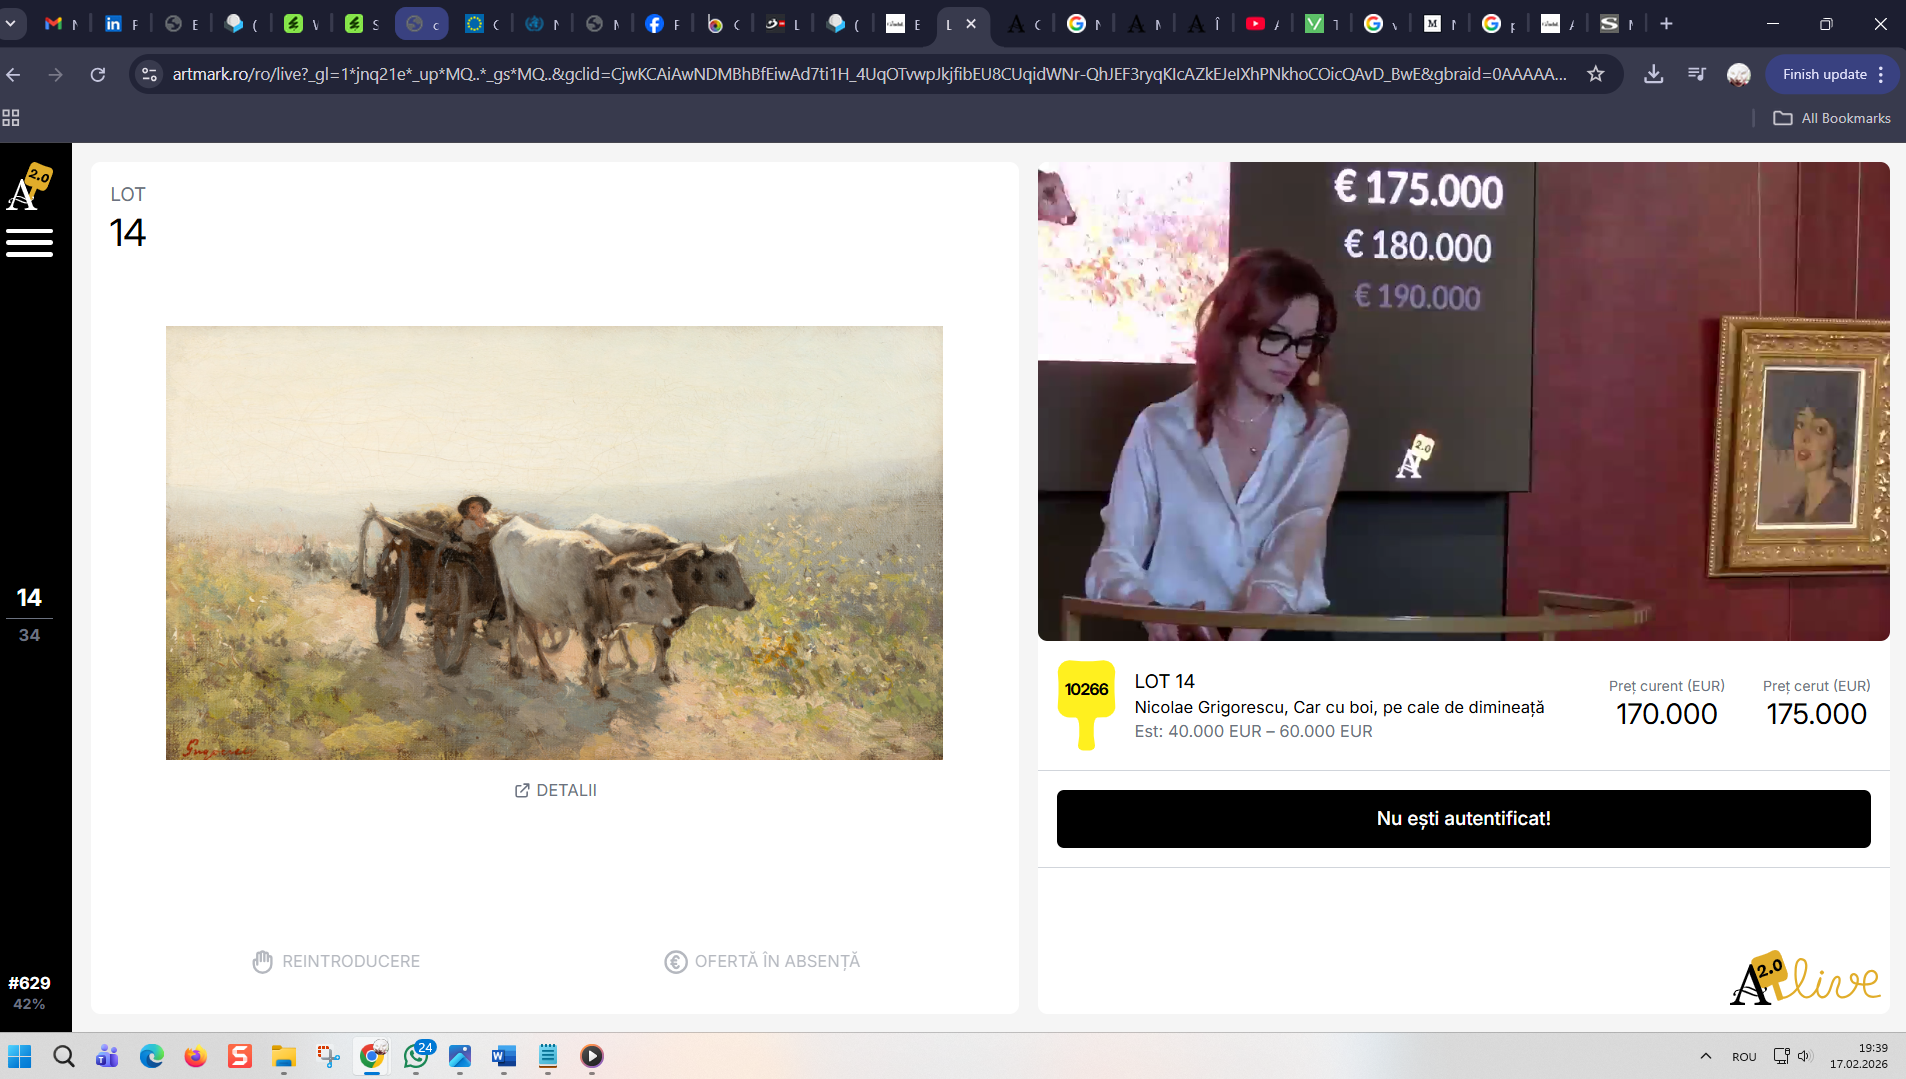Image resolution: width=1906 pixels, height=1079 pixels.
Task: Click OFERTĂ ÎN ABSENȚĂ button
Action: pos(762,961)
